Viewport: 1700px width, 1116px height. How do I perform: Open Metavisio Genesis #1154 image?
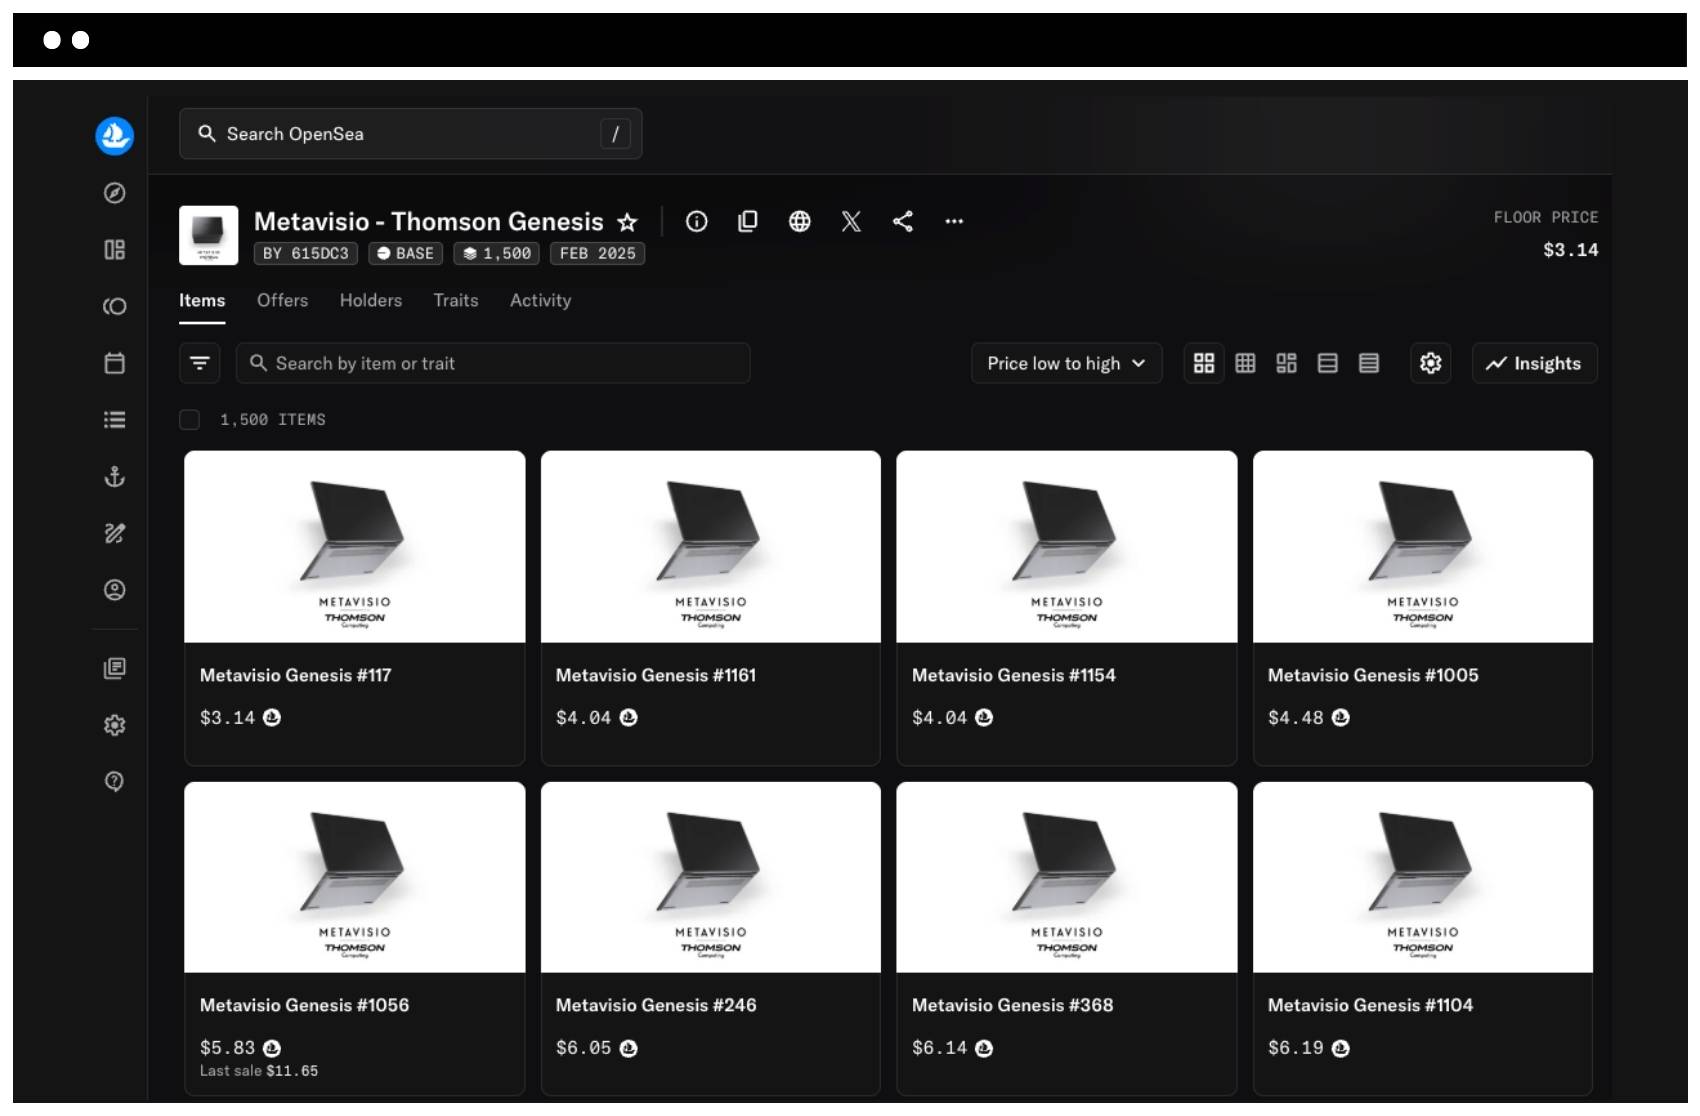coord(1067,547)
